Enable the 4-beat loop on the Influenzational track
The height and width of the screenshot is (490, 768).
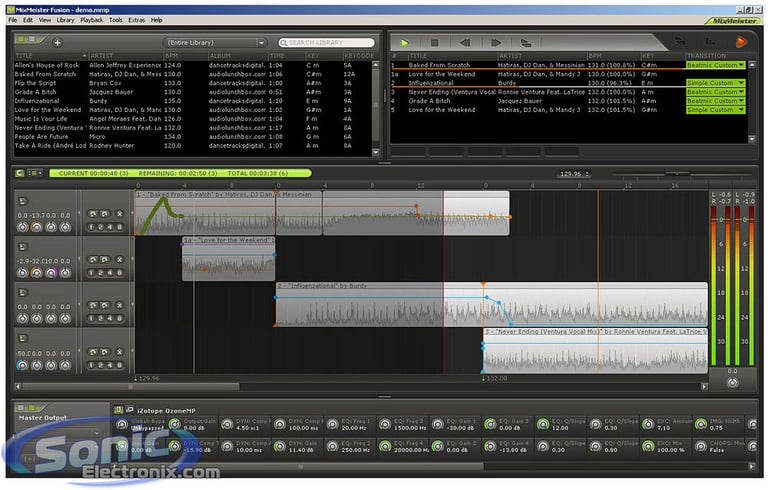[110, 319]
